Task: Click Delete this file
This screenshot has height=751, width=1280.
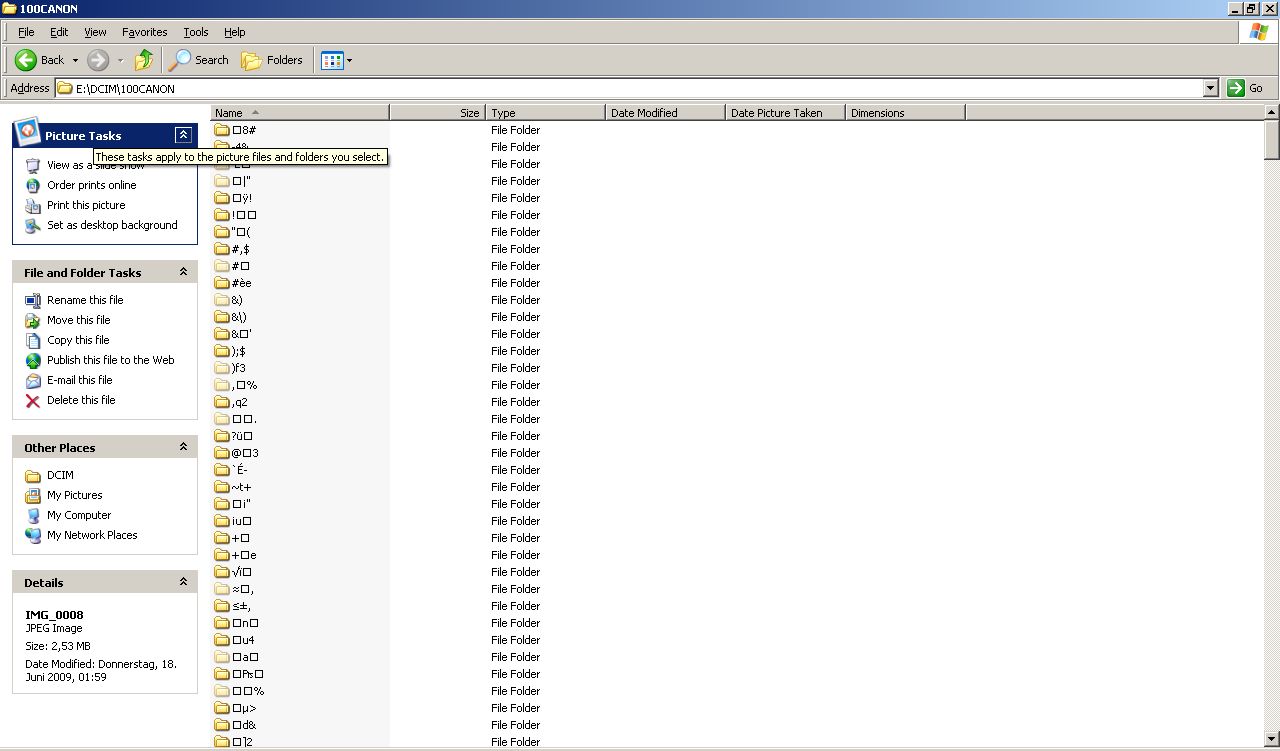Action: point(81,400)
